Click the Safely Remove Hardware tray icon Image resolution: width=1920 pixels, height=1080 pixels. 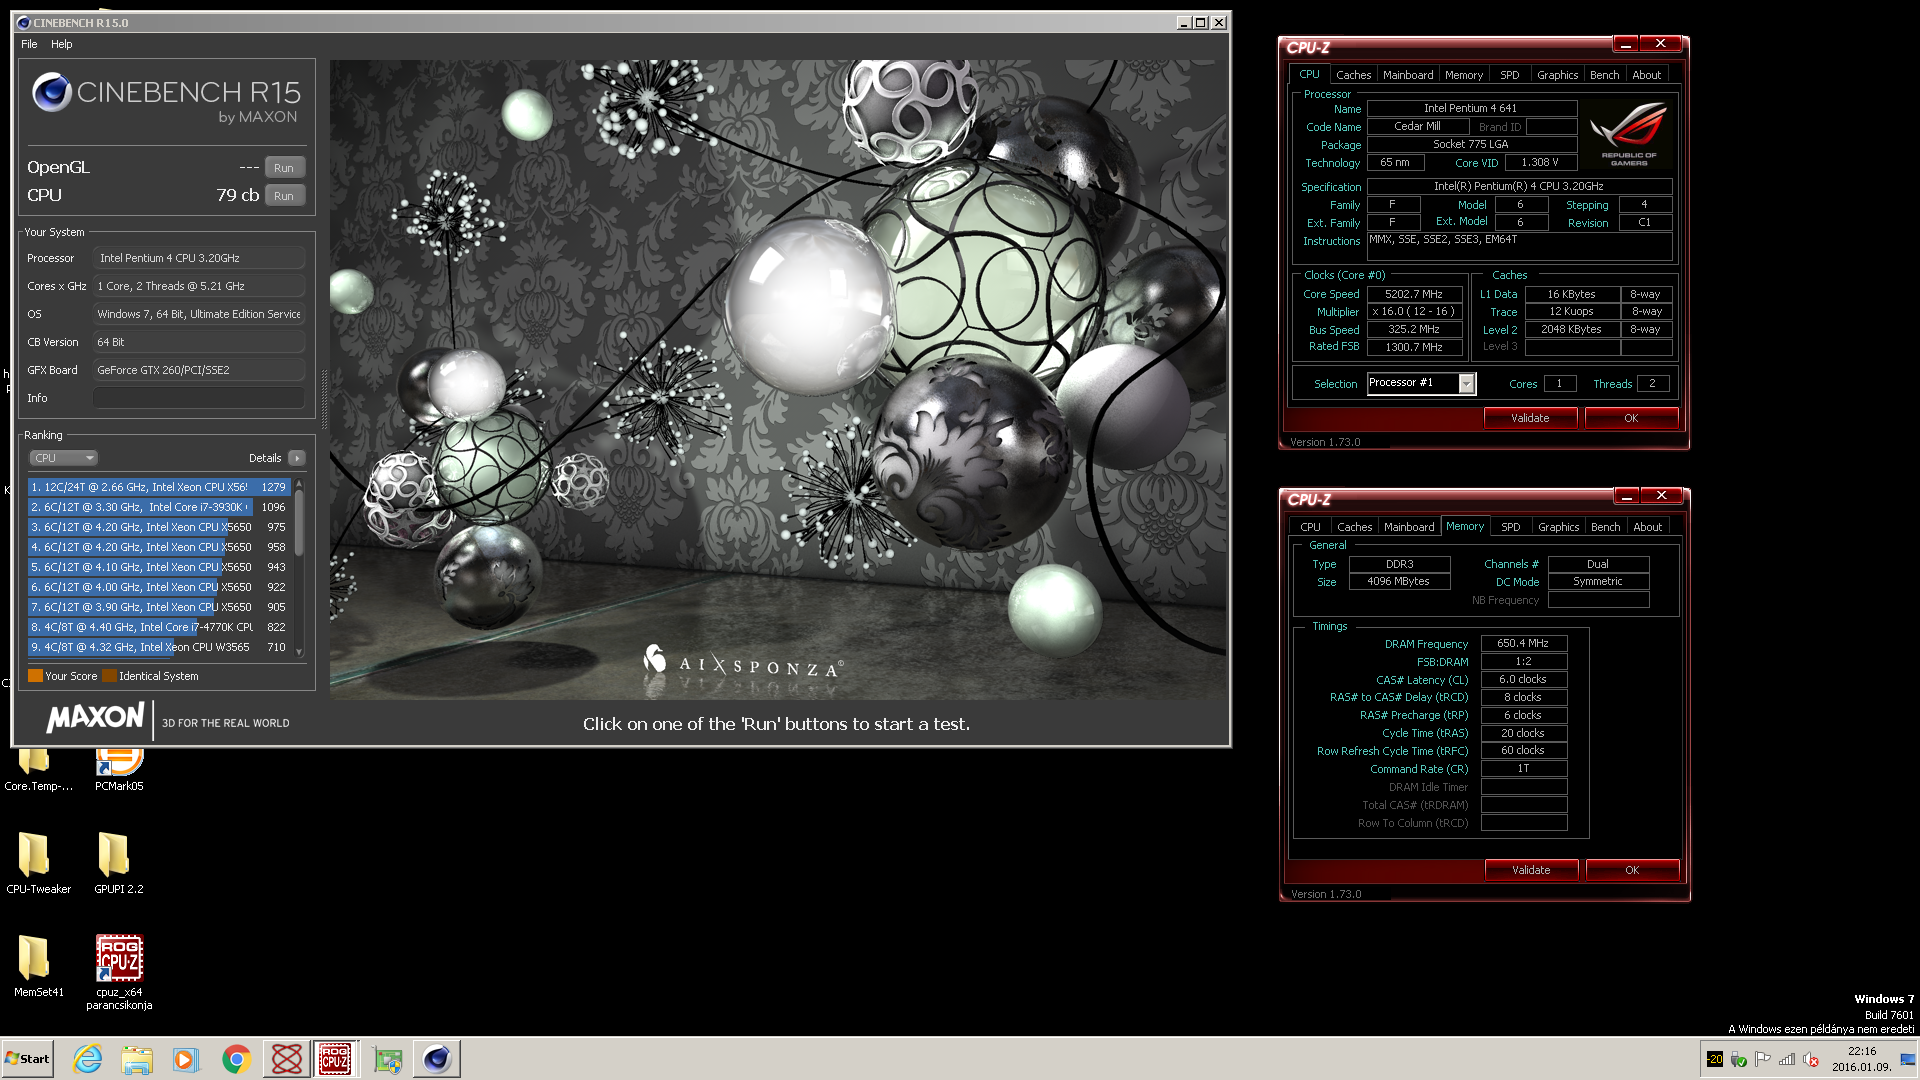coord(1739,1059)
